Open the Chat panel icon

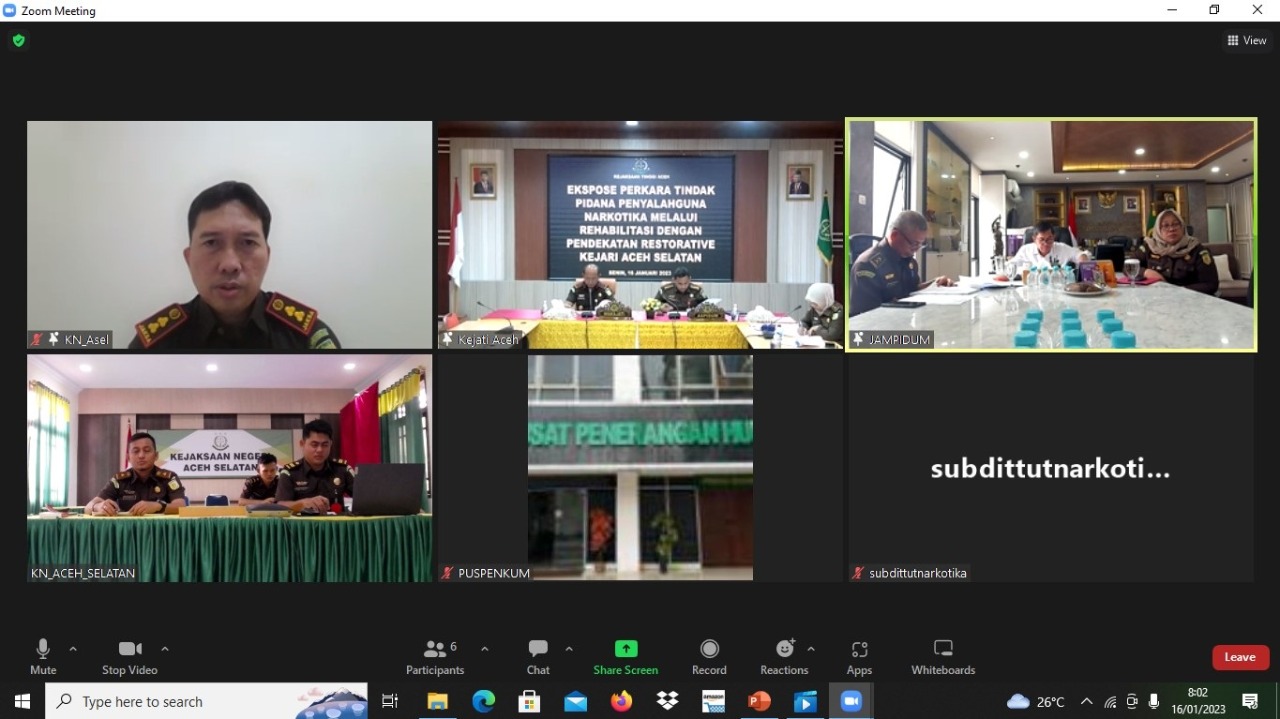coord(537,650)
